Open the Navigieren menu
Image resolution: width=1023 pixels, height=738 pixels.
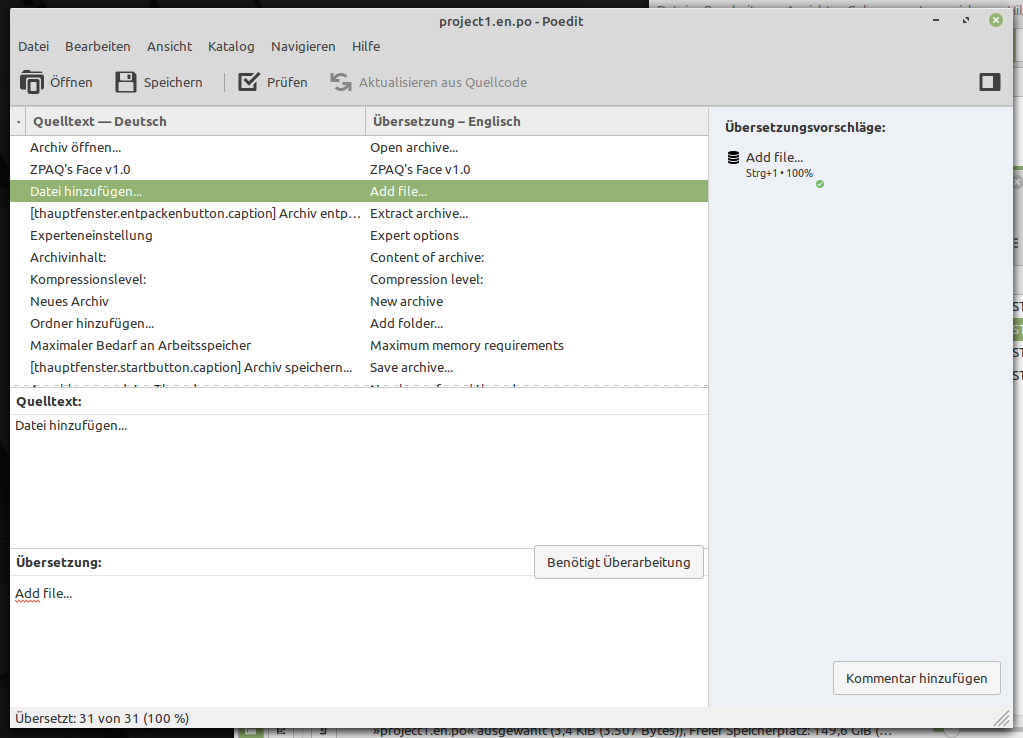303,46
